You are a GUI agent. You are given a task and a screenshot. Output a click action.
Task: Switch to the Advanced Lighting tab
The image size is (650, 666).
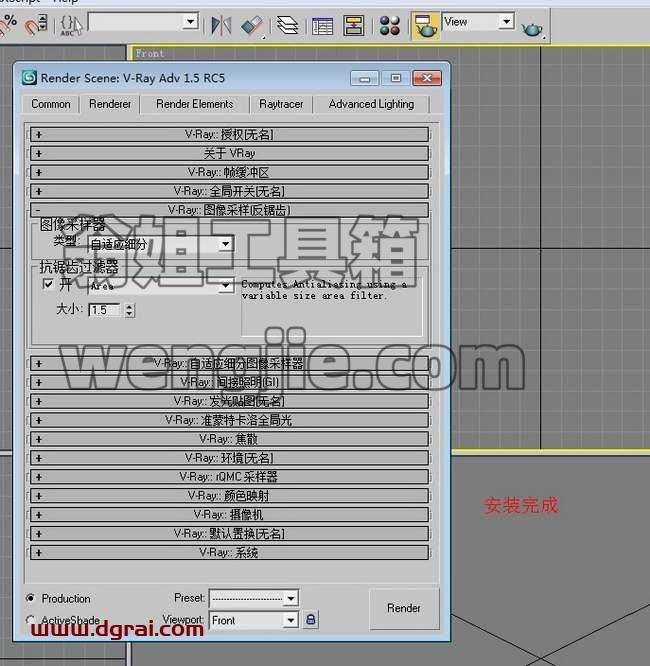coord(371,104)
